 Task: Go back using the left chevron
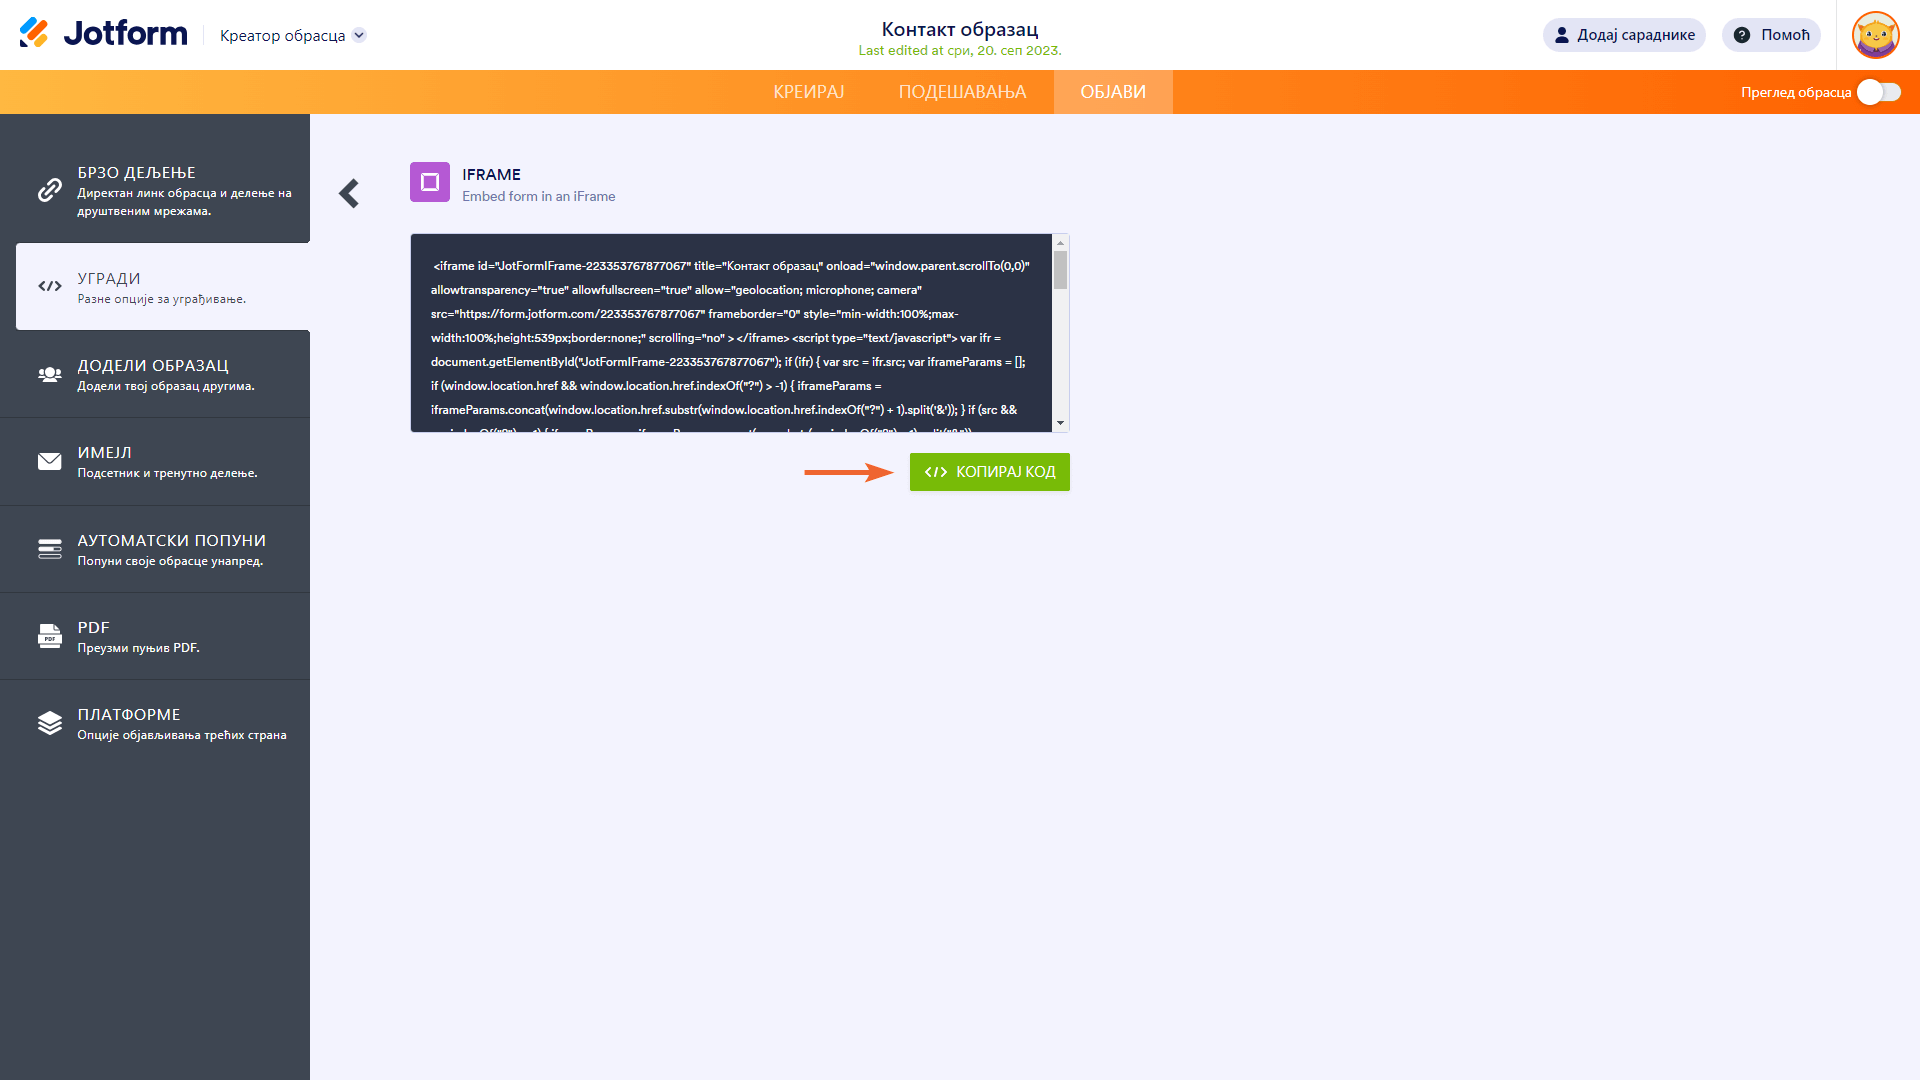pyautogui.click(x=349, y=193)
